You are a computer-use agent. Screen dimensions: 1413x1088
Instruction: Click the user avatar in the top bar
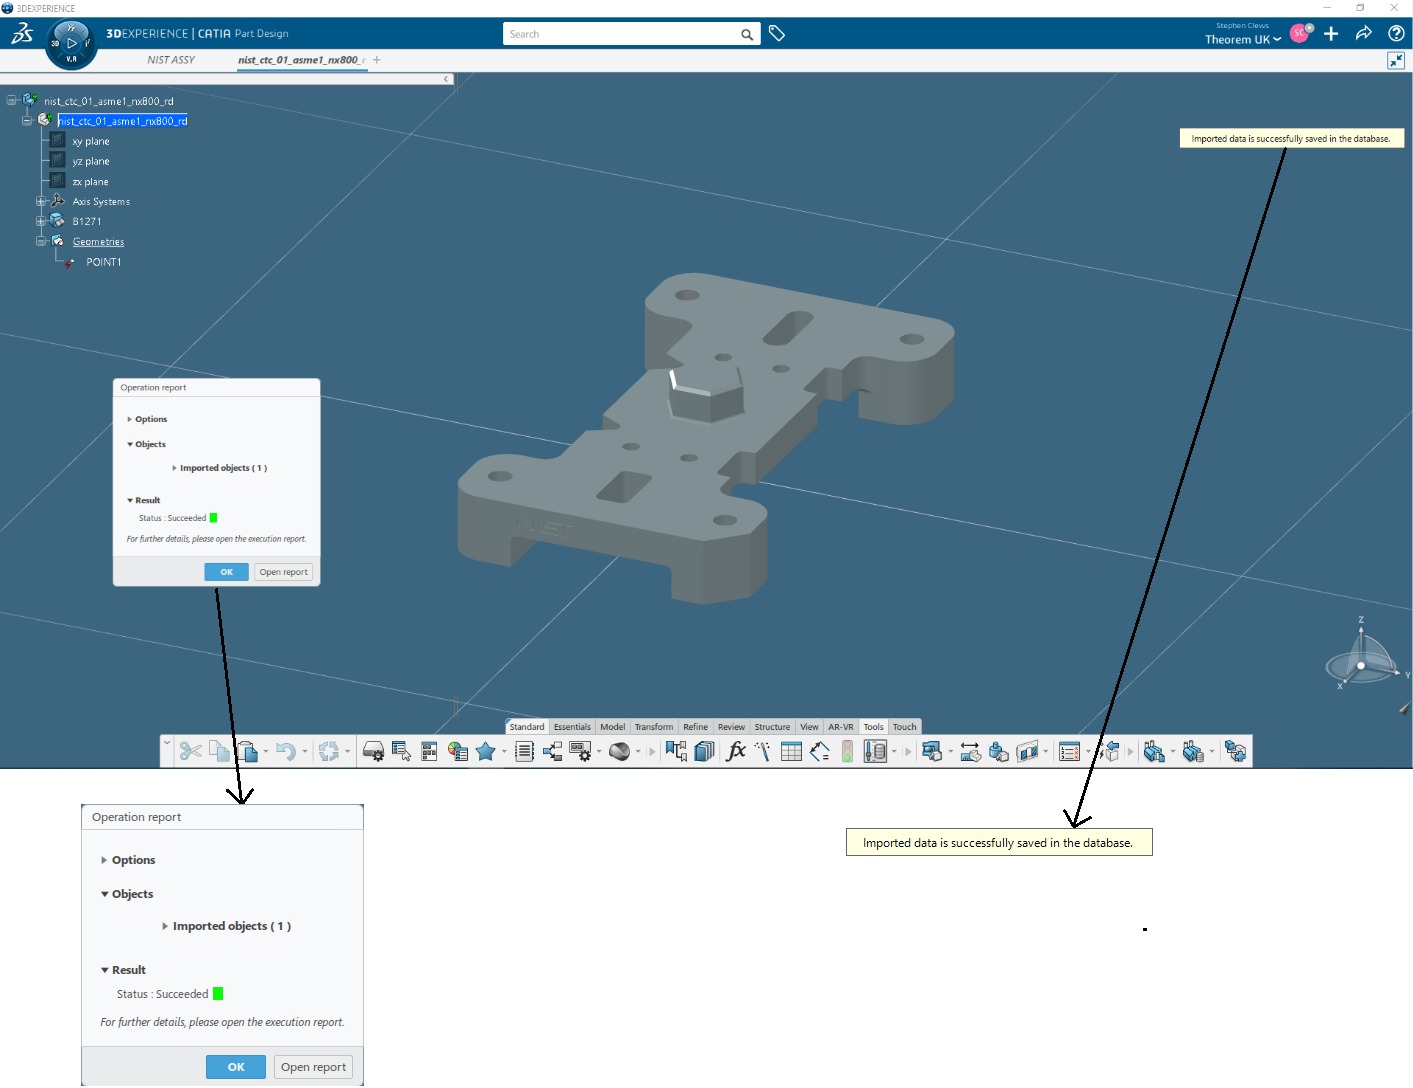point(1300,33)
